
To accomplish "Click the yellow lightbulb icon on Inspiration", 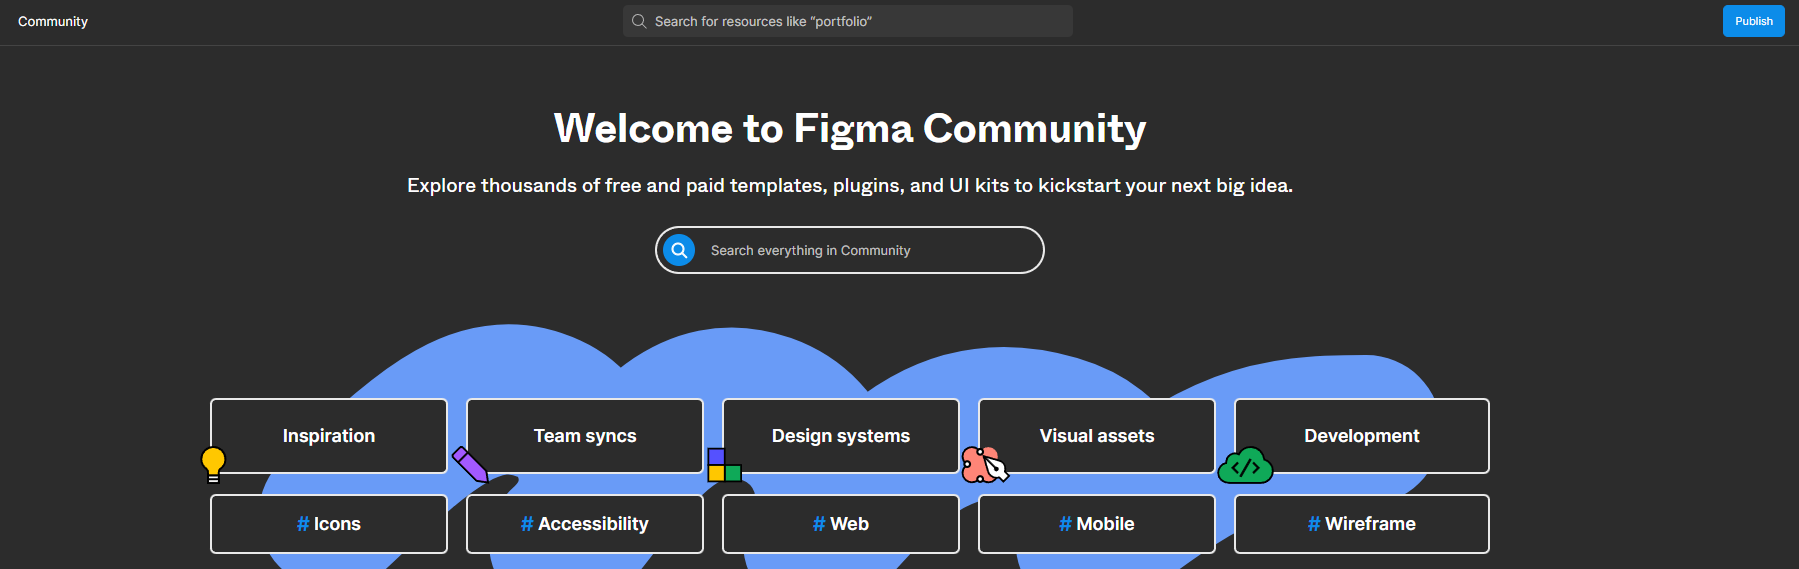I will 213,465.
